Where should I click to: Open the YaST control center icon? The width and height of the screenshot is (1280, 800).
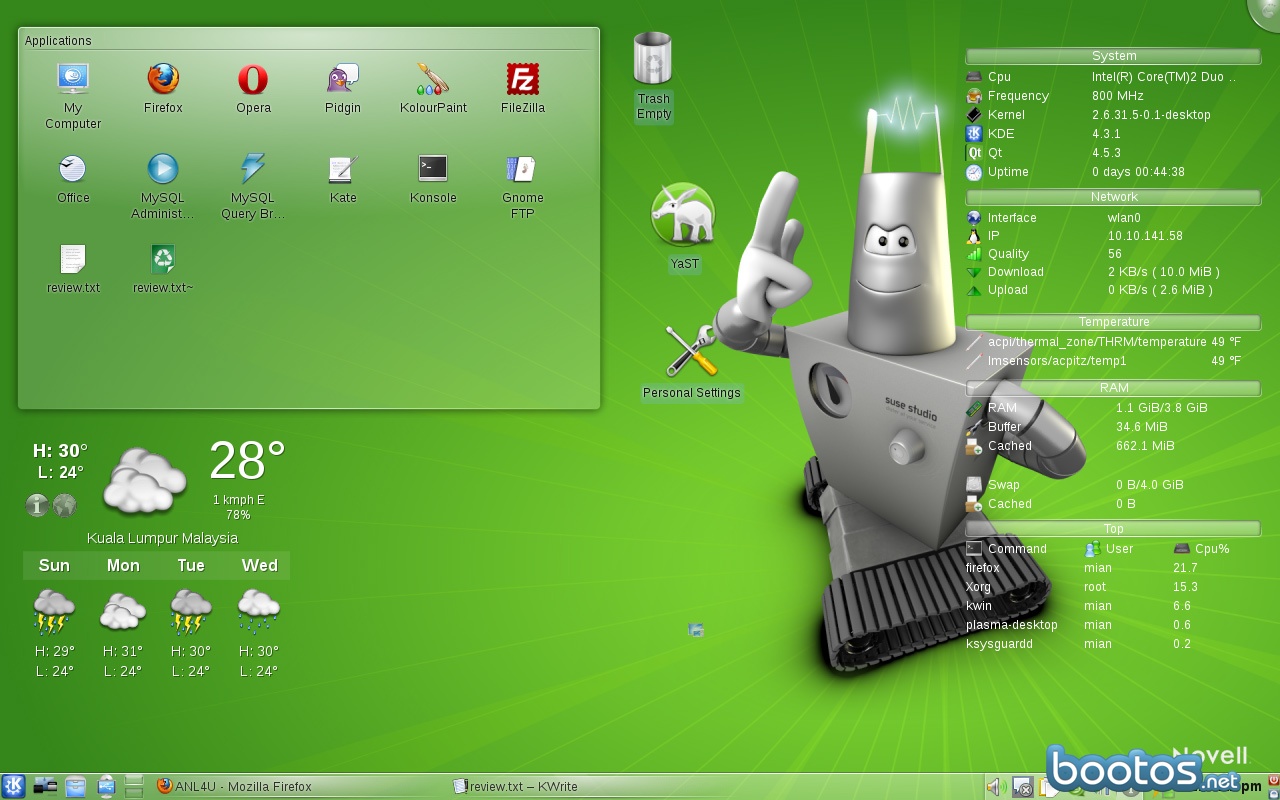pos(684,215)
